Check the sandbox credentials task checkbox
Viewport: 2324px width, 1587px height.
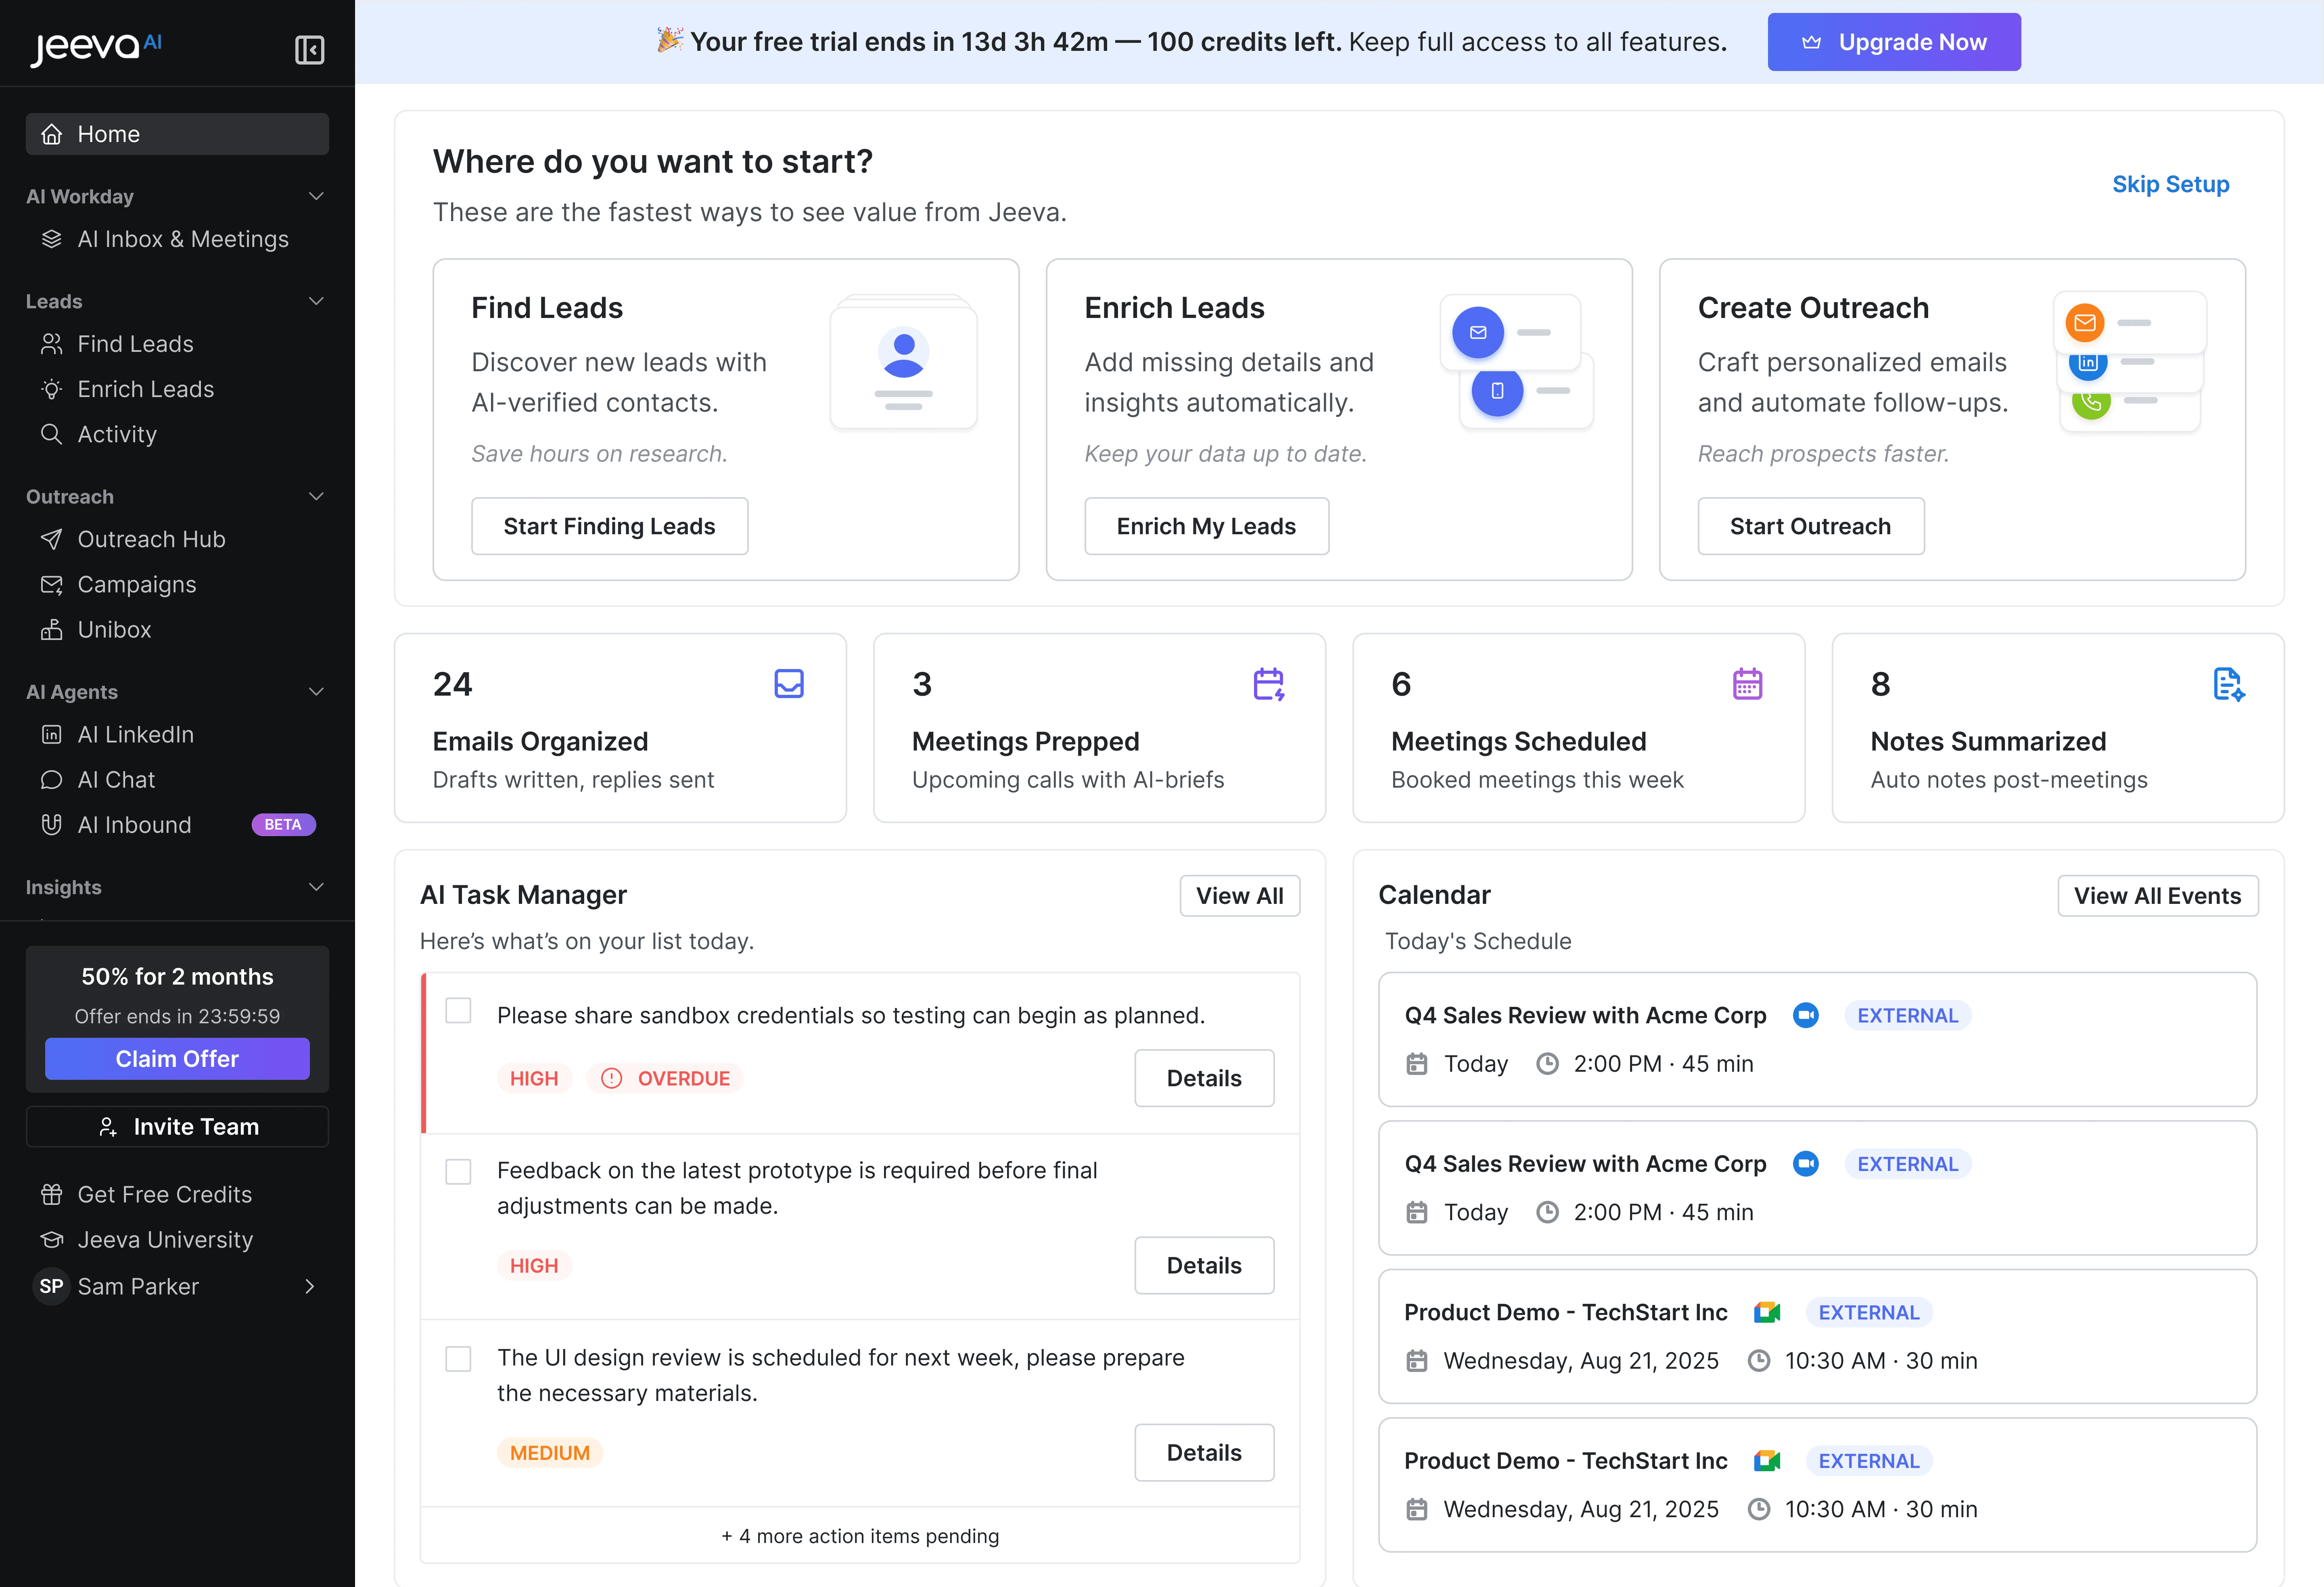click(x=458, y=1010)
